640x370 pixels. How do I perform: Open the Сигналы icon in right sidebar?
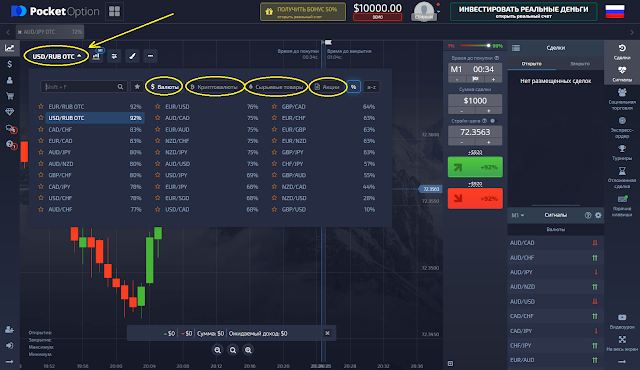622,74
